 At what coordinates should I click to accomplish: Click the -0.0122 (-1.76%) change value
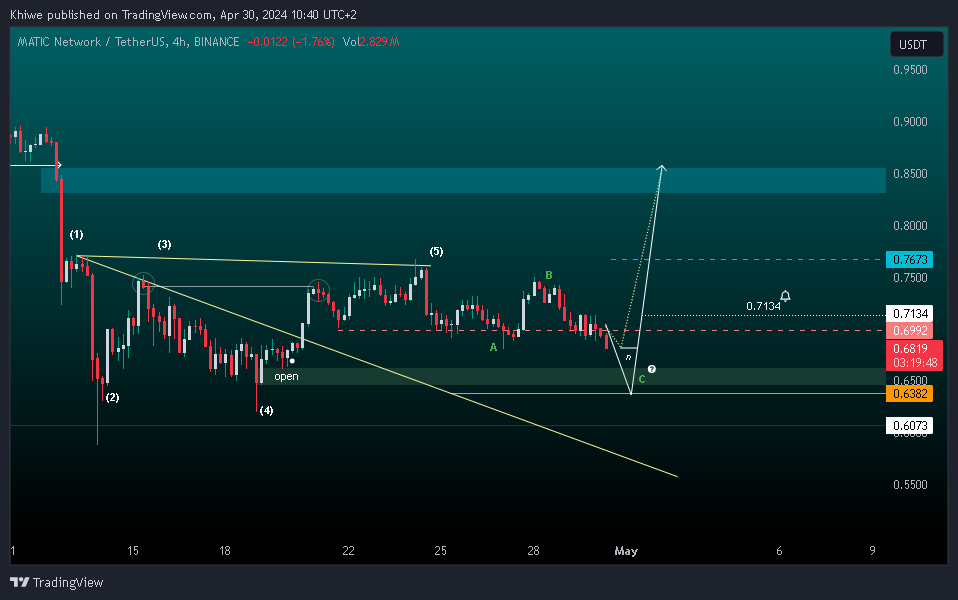click(x=291, y=42)
